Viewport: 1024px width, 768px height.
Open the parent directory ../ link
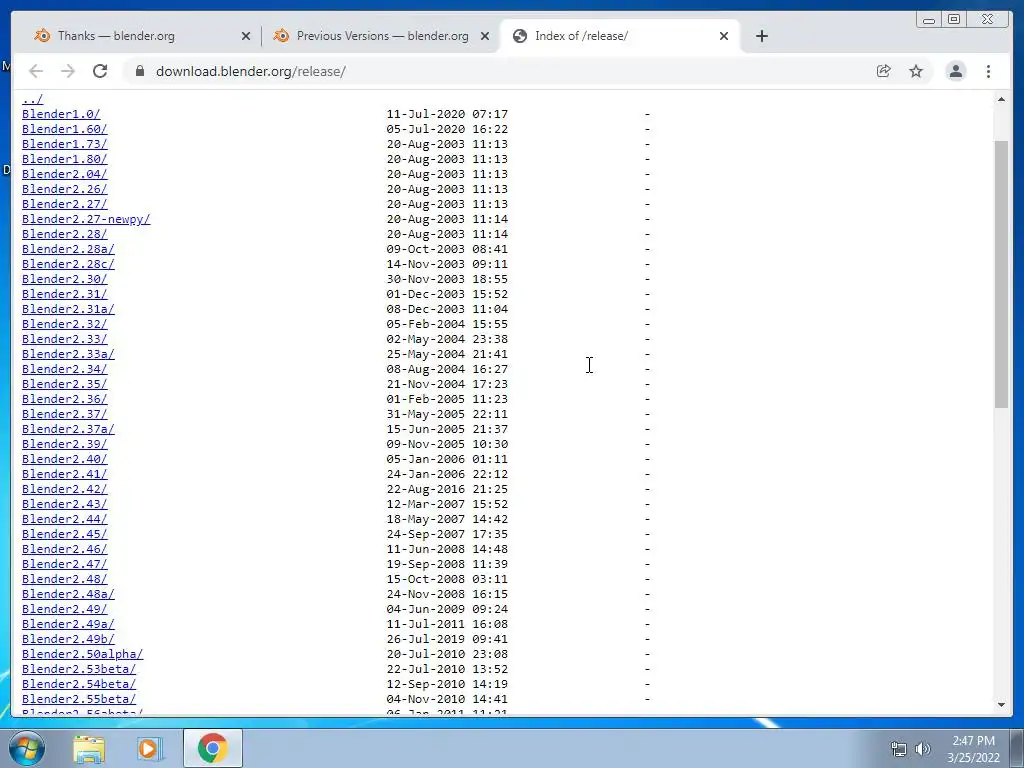tap(32, 99)
